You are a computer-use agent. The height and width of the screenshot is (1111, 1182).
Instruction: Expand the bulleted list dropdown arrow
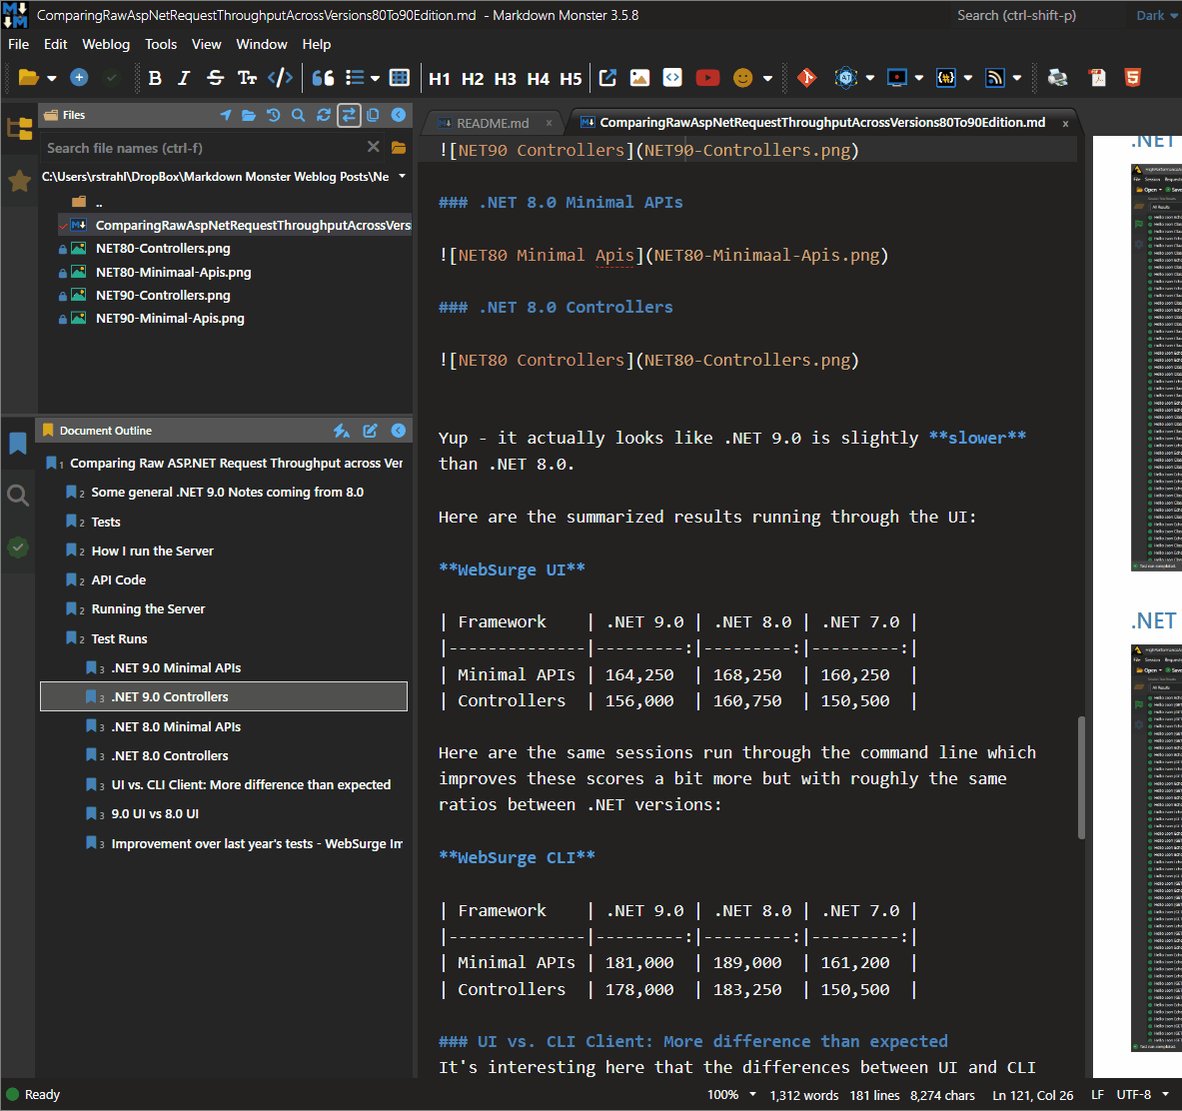[x=375, y=78]
